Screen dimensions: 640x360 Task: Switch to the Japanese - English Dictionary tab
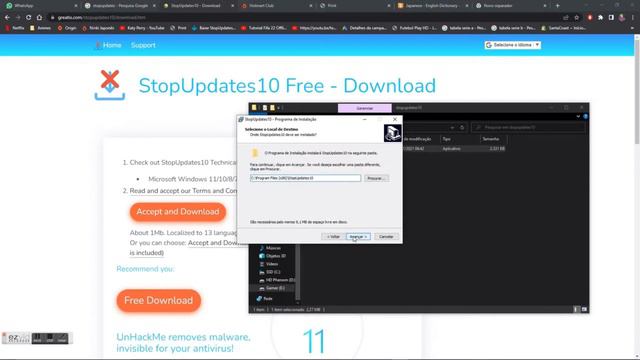pyautogui.click(x=432, y=6)
